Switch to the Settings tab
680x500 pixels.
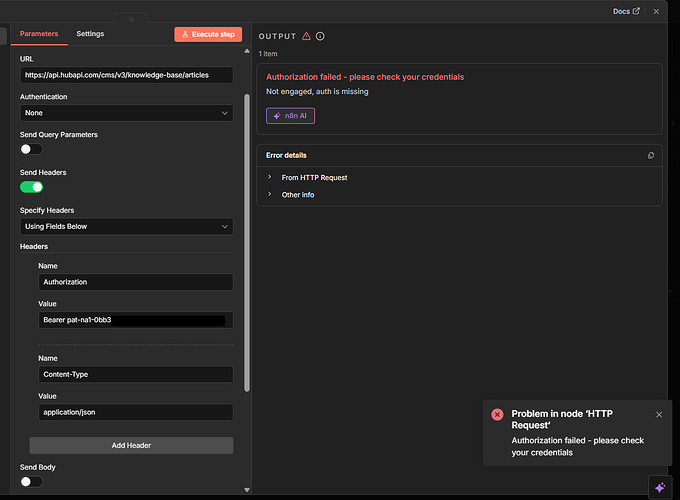tap(90, 34)
